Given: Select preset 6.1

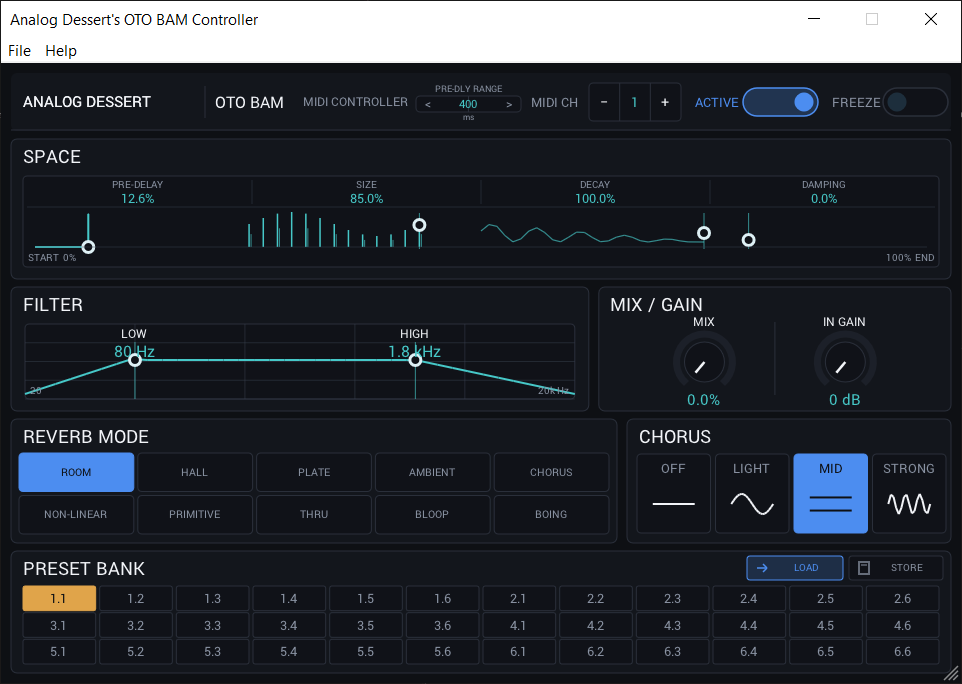Looking at the screenshot, I should click(x=519, y=652).
